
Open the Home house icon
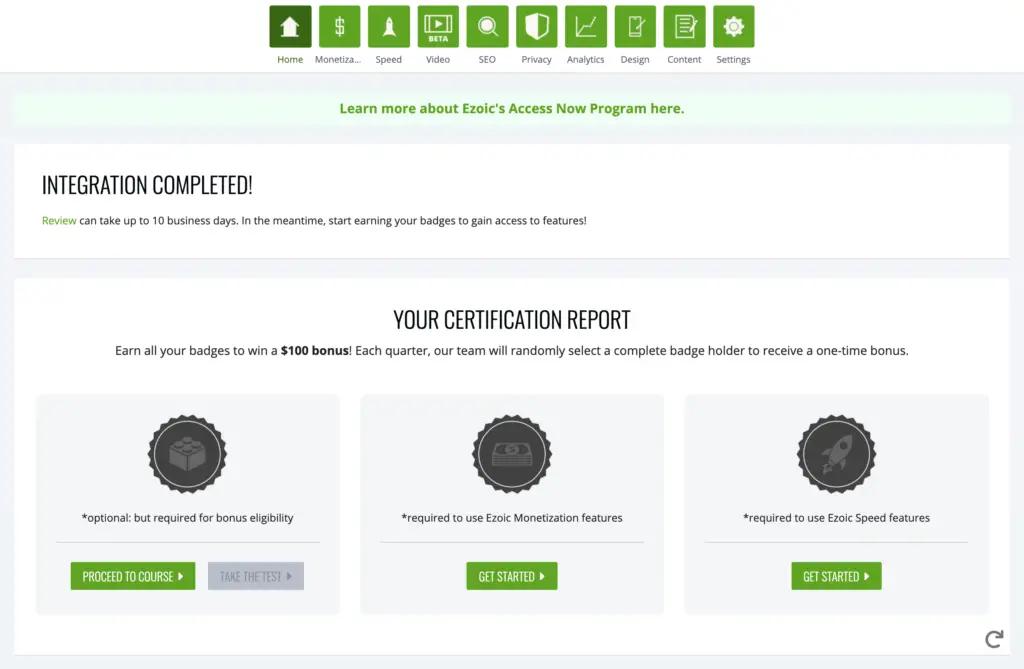[x=290, y=26]
